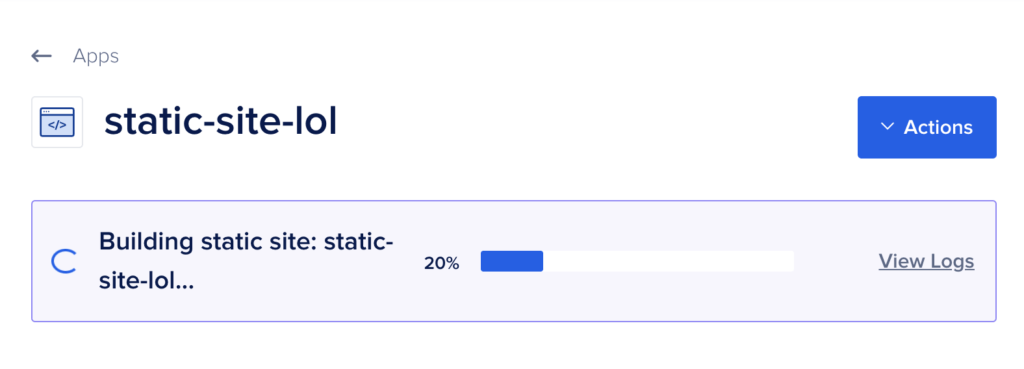Click the filled blue portion of progress bar
The image size is (1024, 369).
[x=512, y=261]
